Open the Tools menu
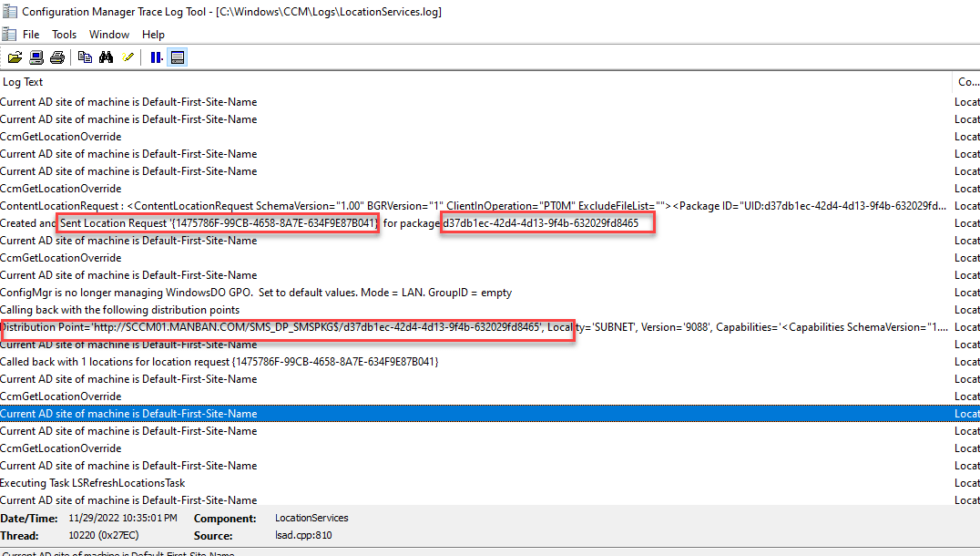 (x=64, y=34)
